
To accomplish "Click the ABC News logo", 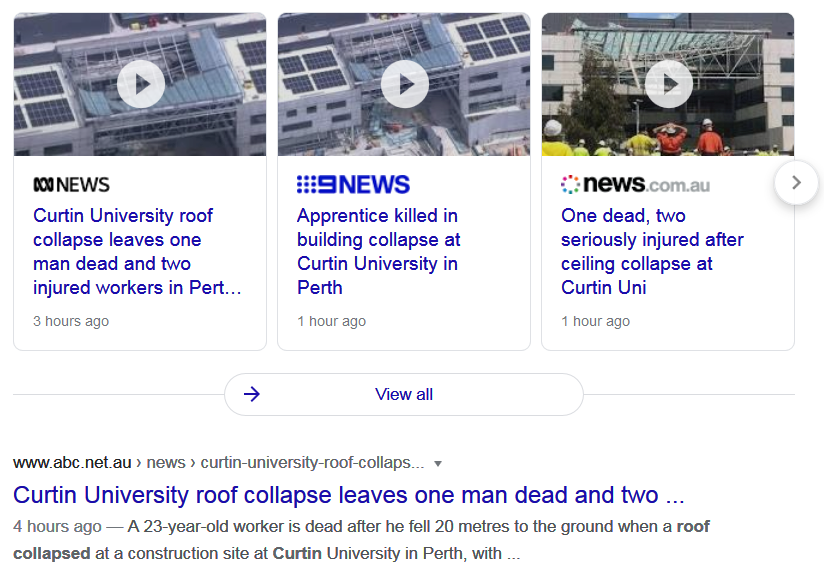I will point(72,185).
